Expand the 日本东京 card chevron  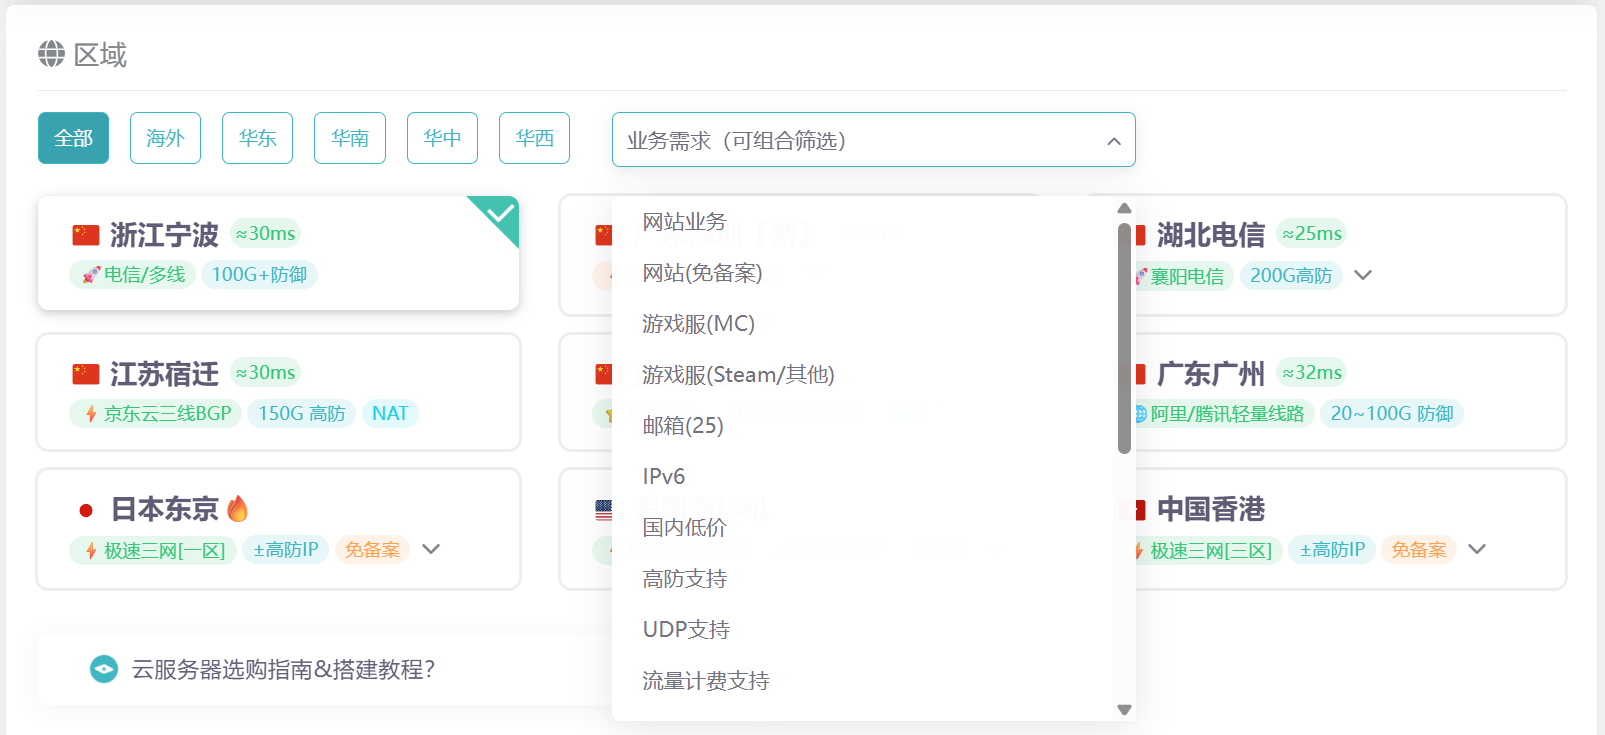click(431, 549)
